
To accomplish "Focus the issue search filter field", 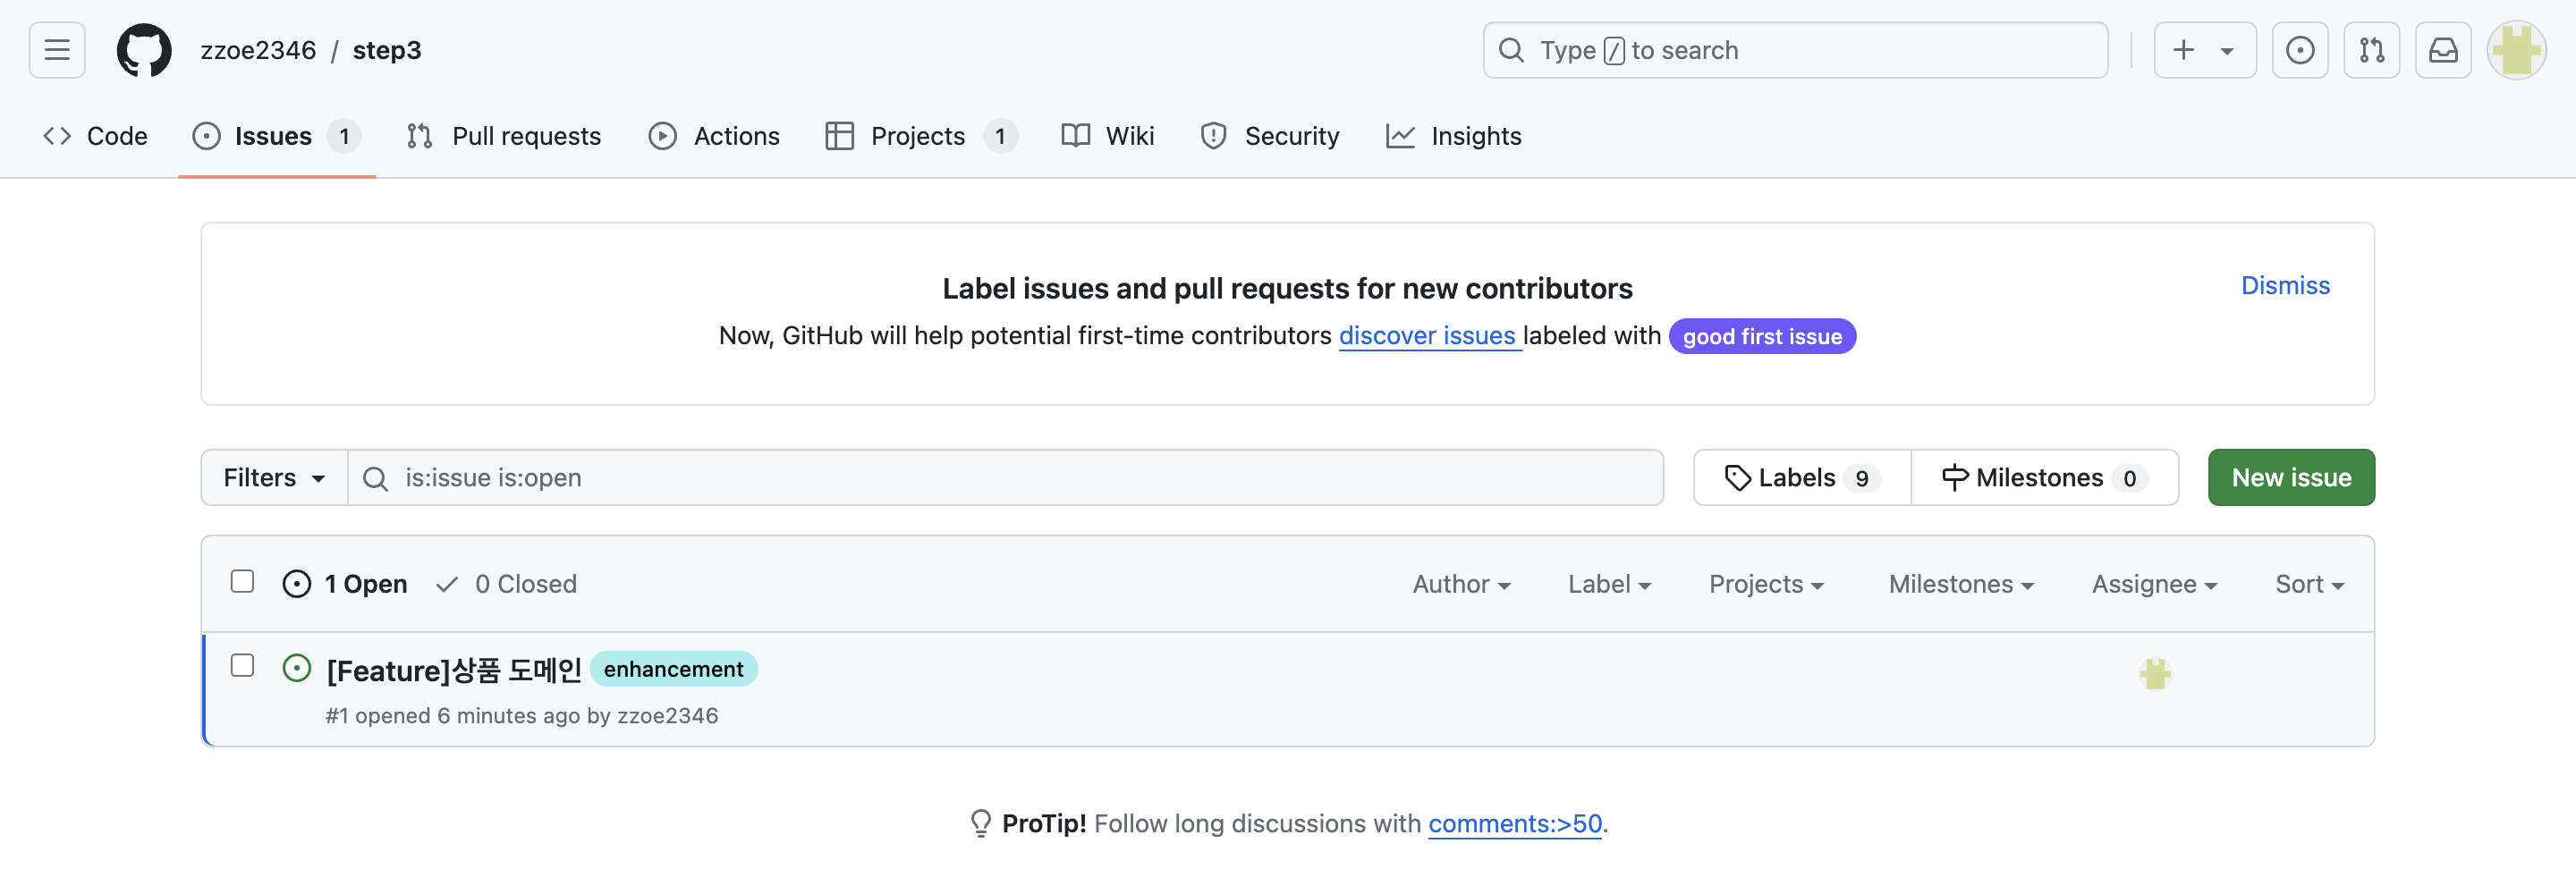I will point(1020,478).
